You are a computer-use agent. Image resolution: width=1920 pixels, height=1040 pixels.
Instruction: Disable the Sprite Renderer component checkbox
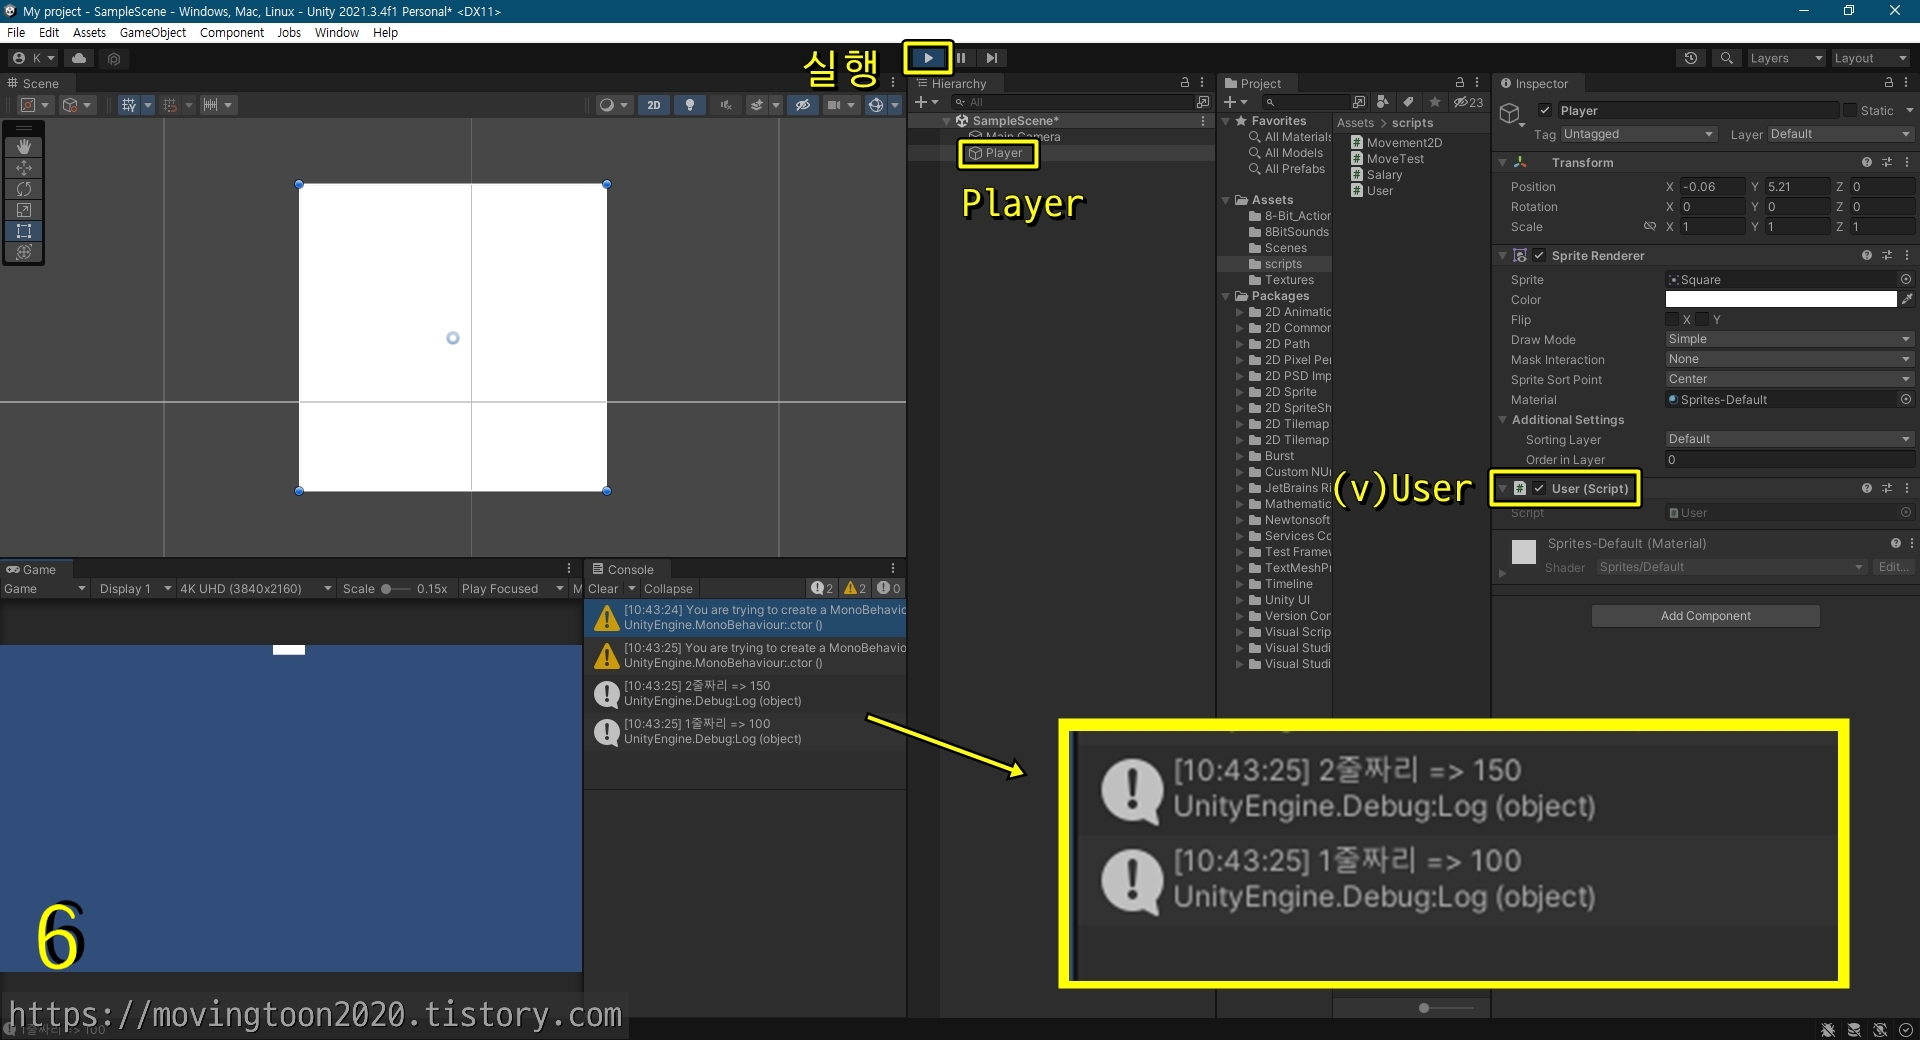tap(1539, 256)
